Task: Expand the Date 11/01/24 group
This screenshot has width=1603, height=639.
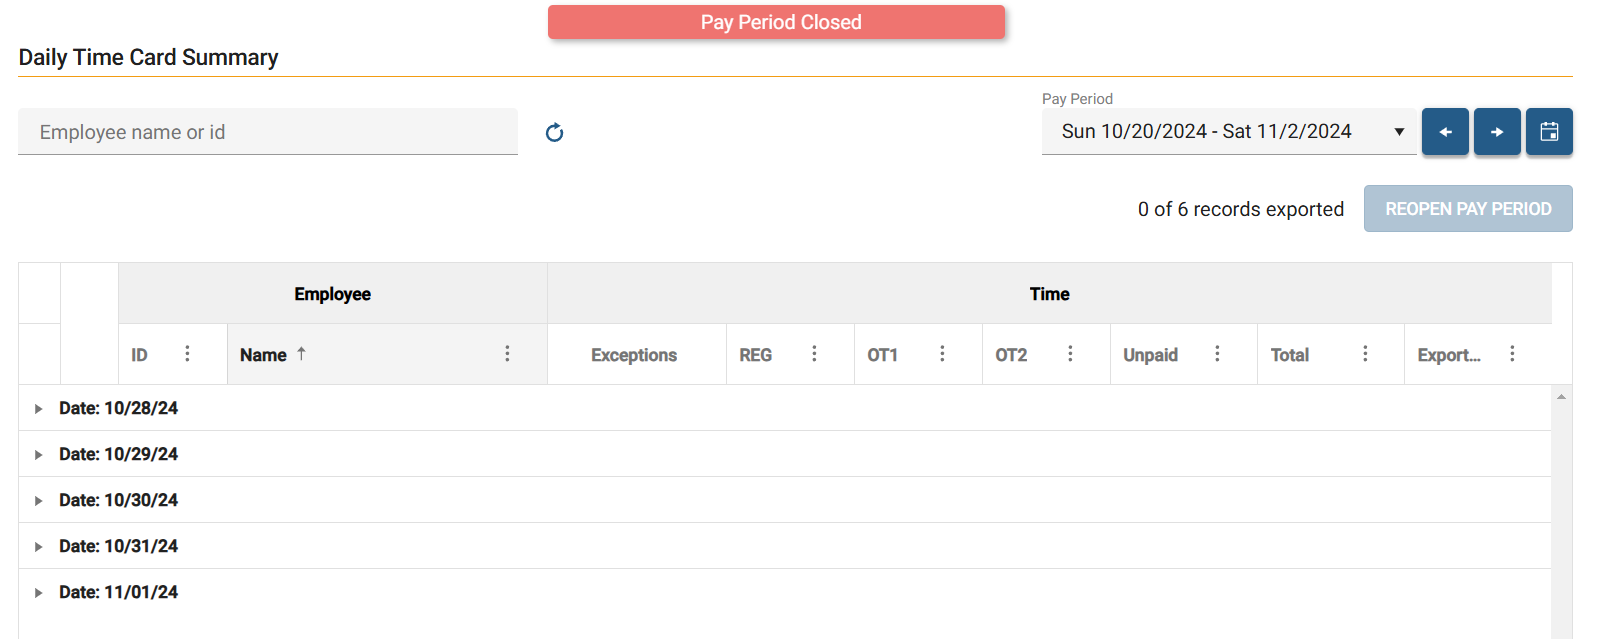Action: click(x=38, y=593)
